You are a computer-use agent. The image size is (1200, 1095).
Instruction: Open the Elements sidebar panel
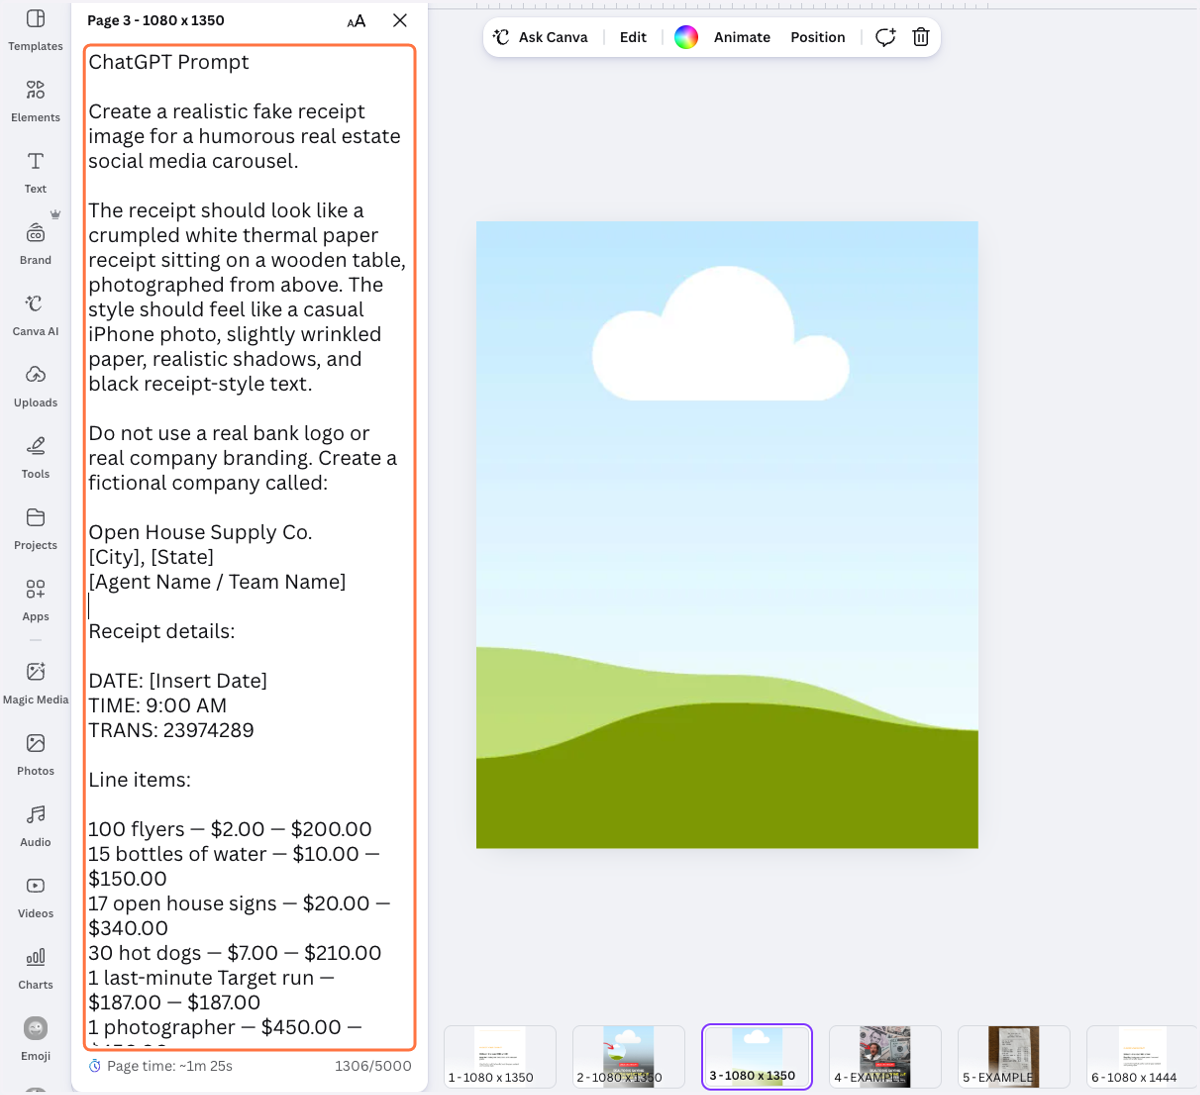click(35, 101)
